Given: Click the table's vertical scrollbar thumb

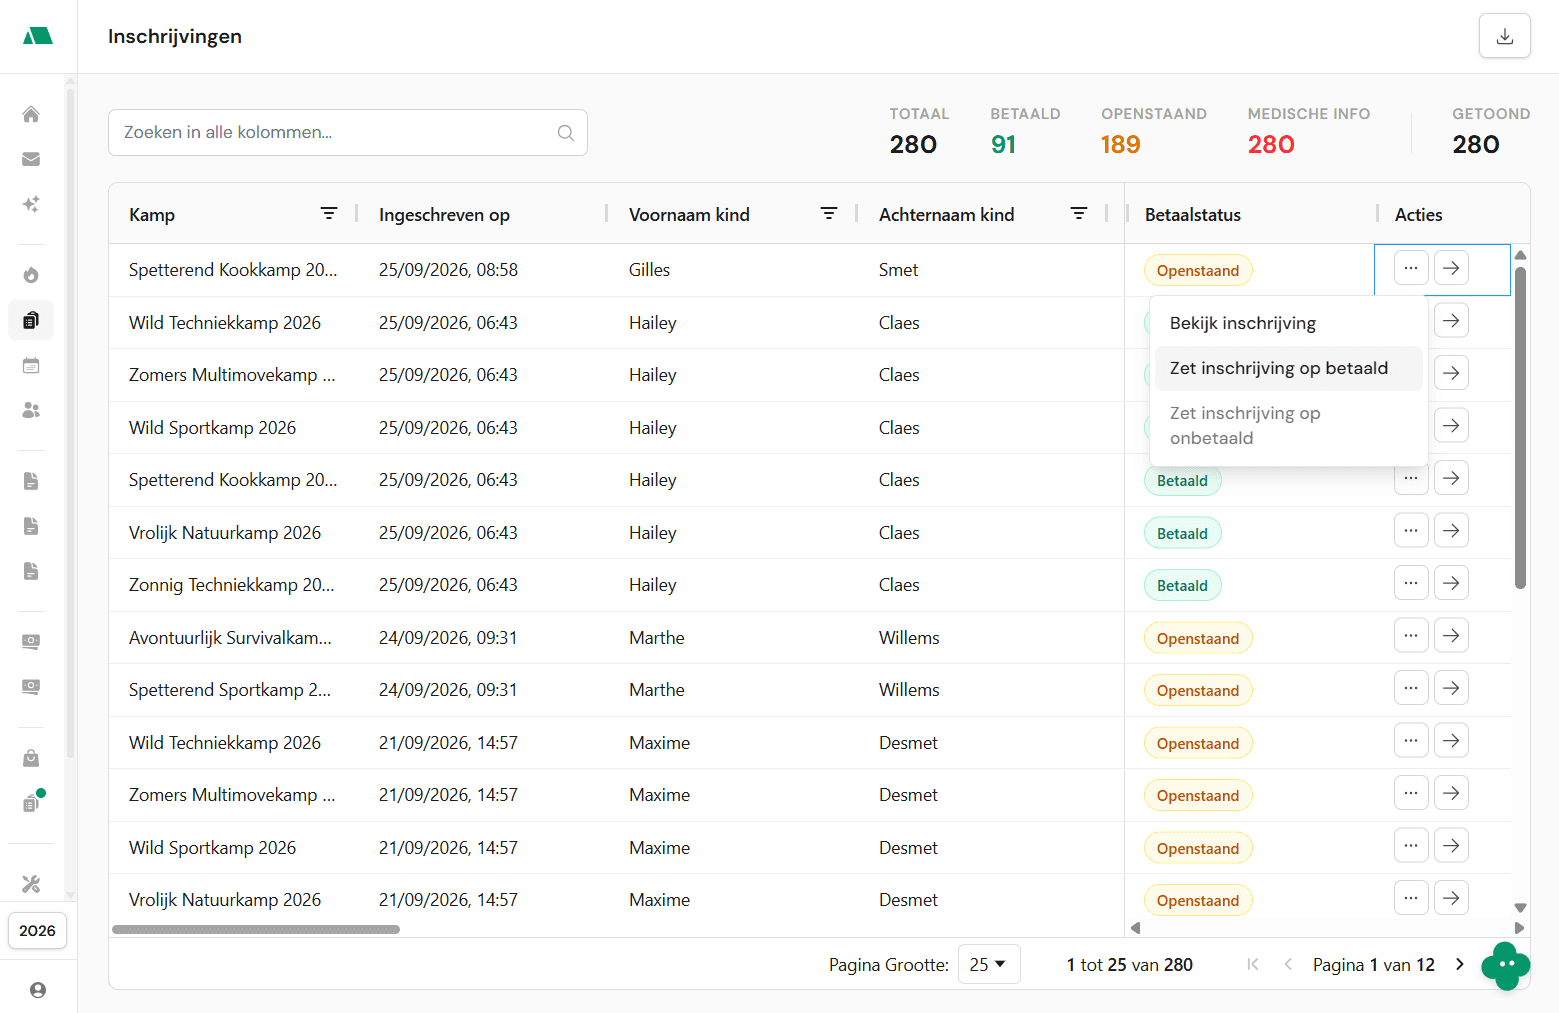Looking at the screenshot, I should click(1520, 428).
